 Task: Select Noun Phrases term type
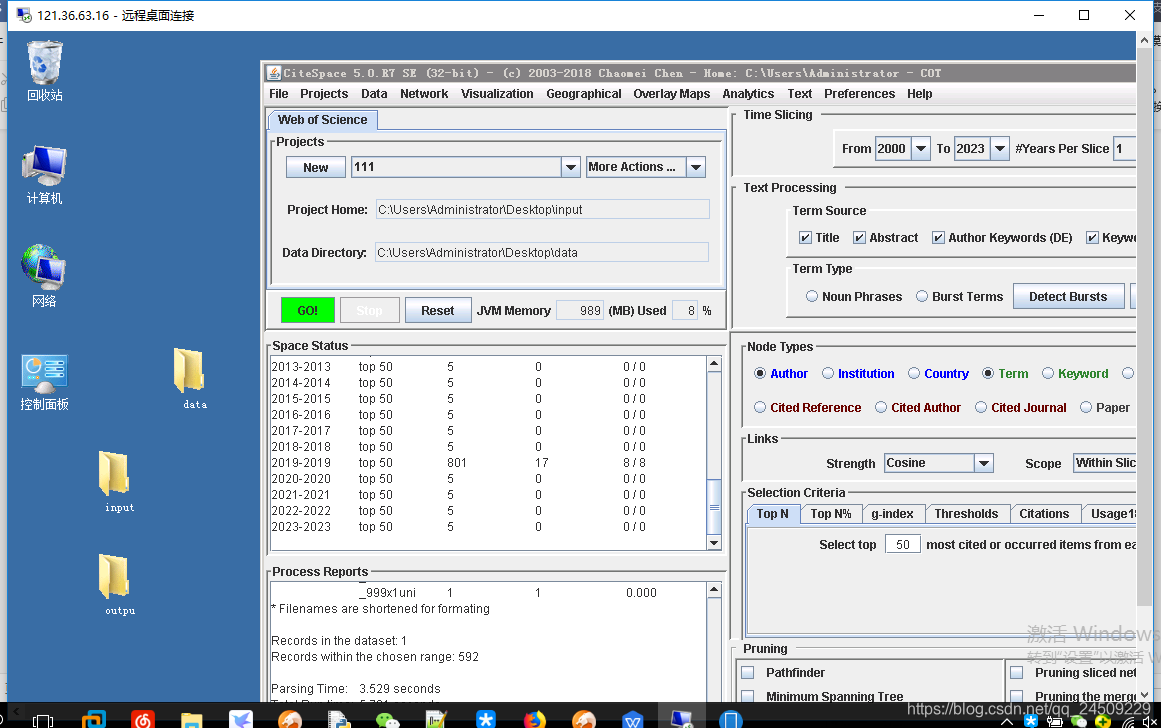pyautogui.click(x=812, y=296)
